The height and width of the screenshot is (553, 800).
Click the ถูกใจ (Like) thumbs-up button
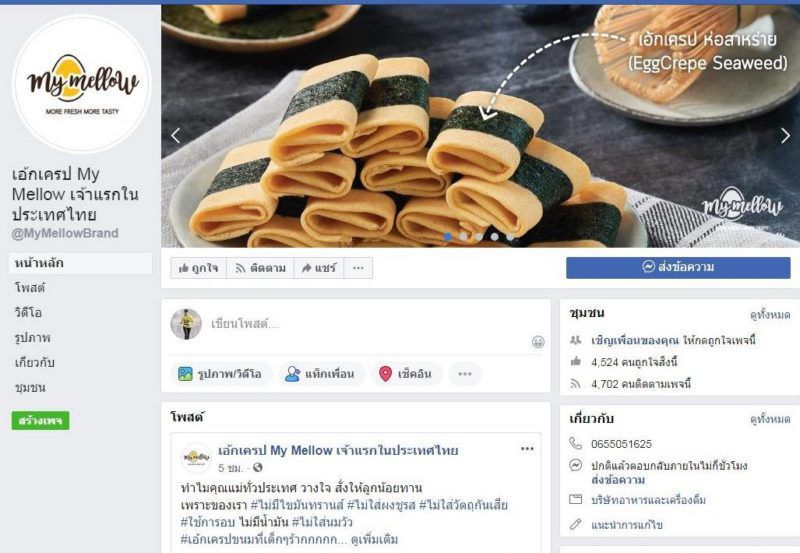pyautogui.click(x=198, y=268)
